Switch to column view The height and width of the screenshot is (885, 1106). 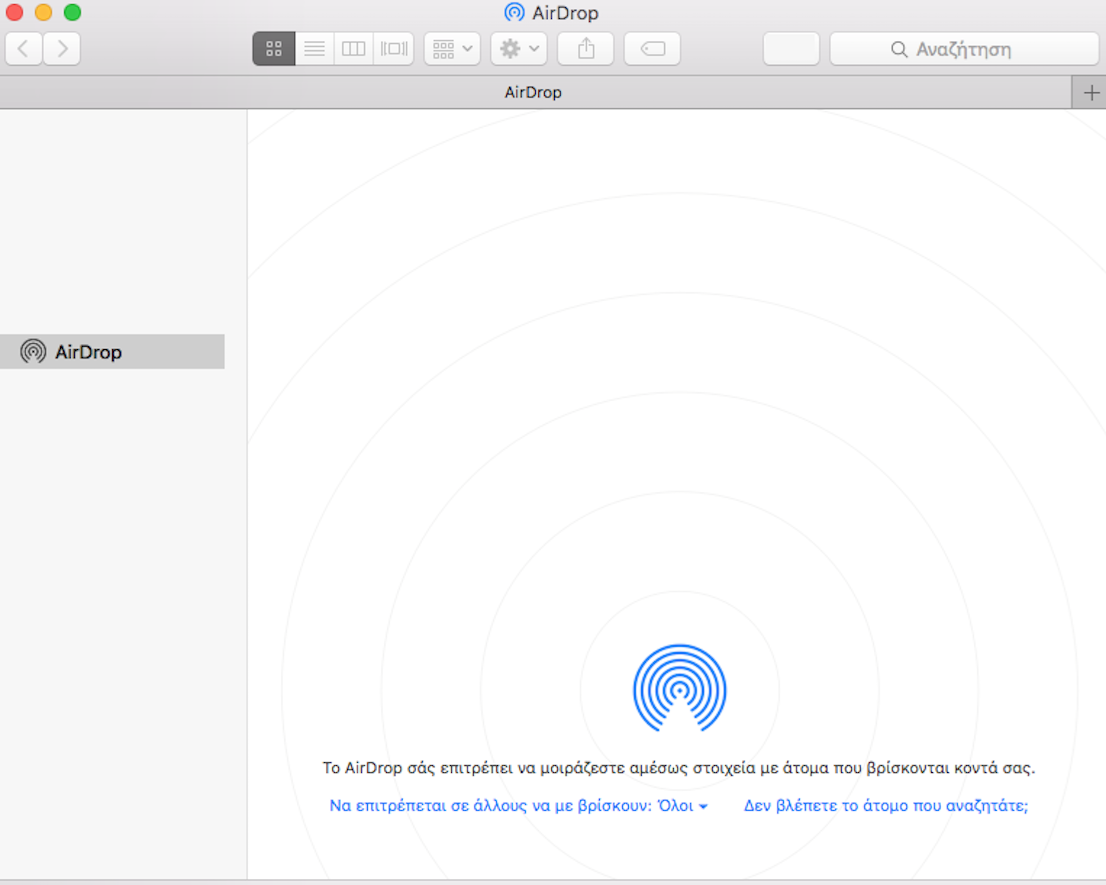pos(353,49)
